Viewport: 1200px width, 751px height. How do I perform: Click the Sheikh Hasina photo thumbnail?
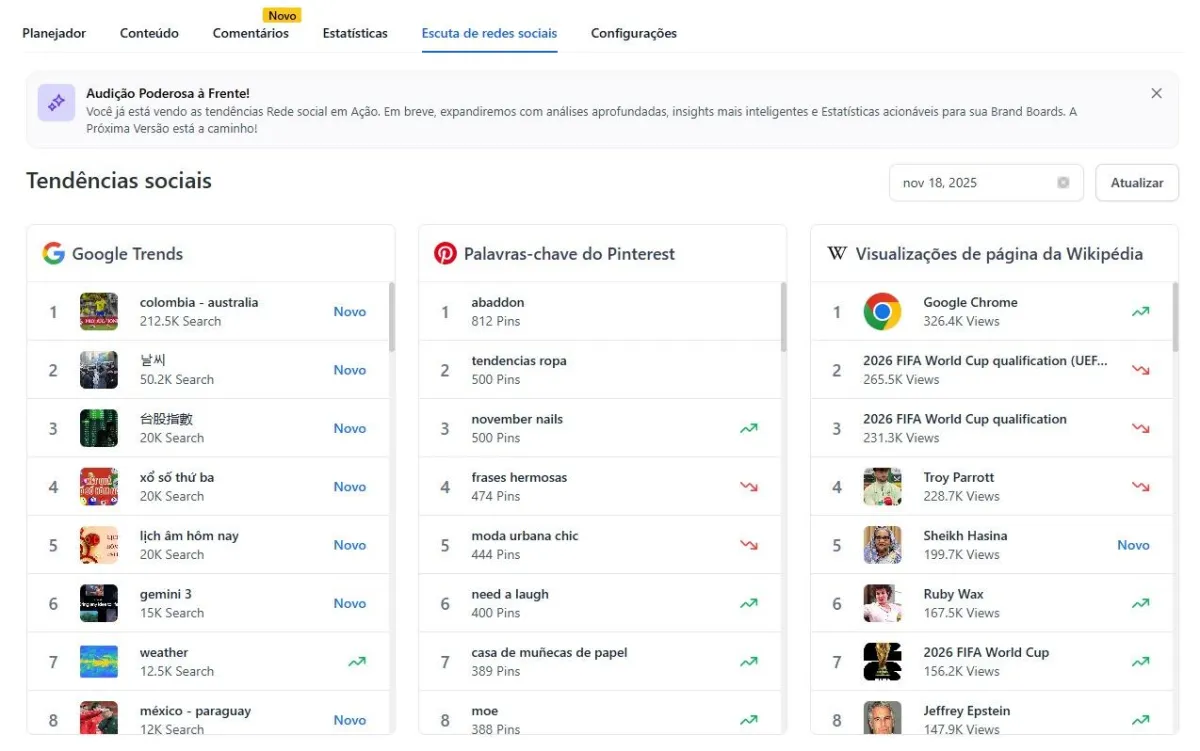click(882, 545)
